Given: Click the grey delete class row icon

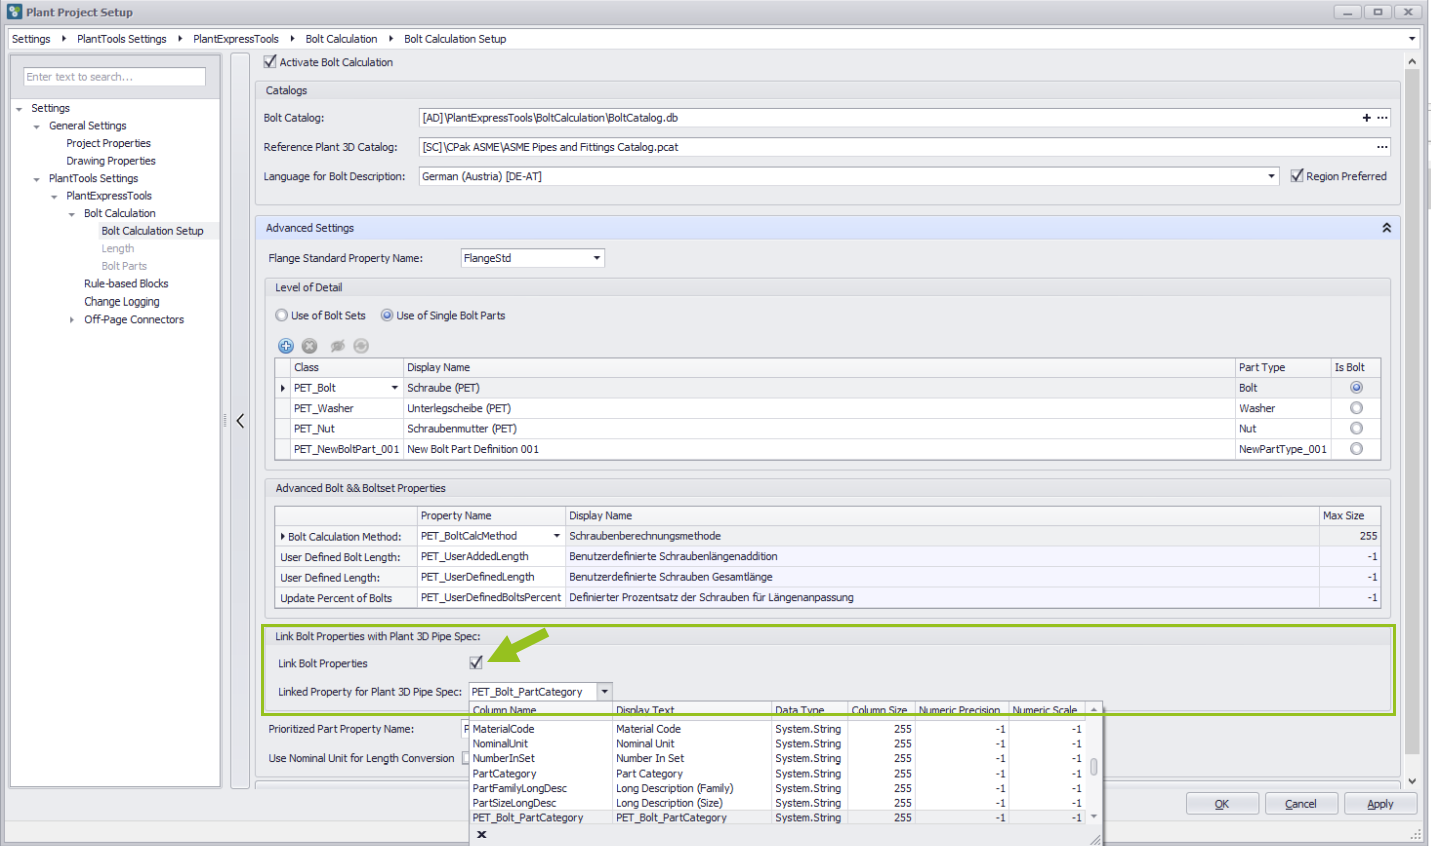Looking at the screenshot, I should click(x=310, y=346).
